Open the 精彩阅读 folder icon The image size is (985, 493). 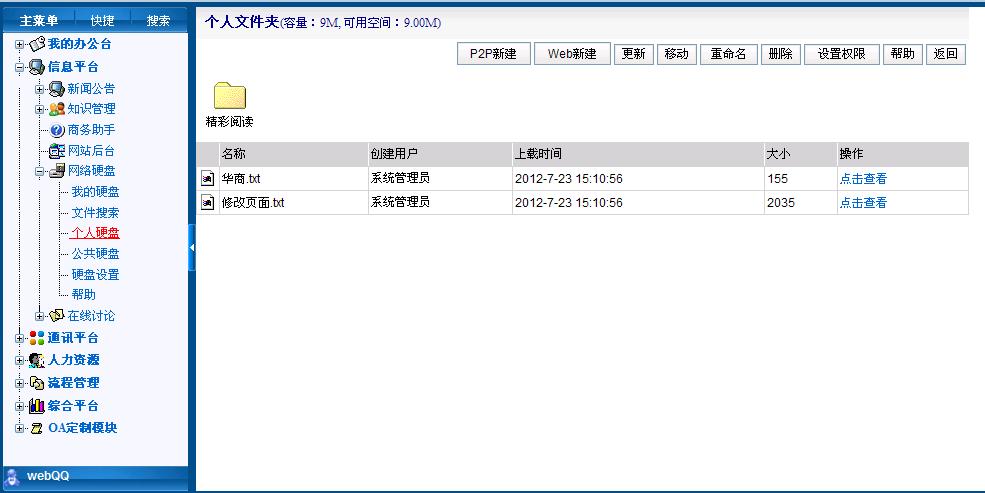[229, 96]
